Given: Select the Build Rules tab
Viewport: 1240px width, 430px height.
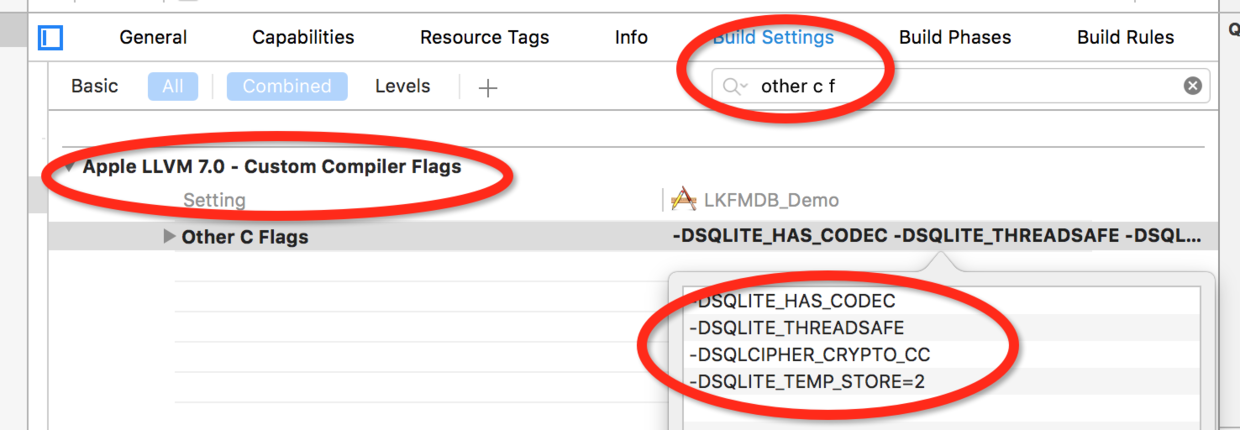Looking at the screenshot, I should [1125, 38].
